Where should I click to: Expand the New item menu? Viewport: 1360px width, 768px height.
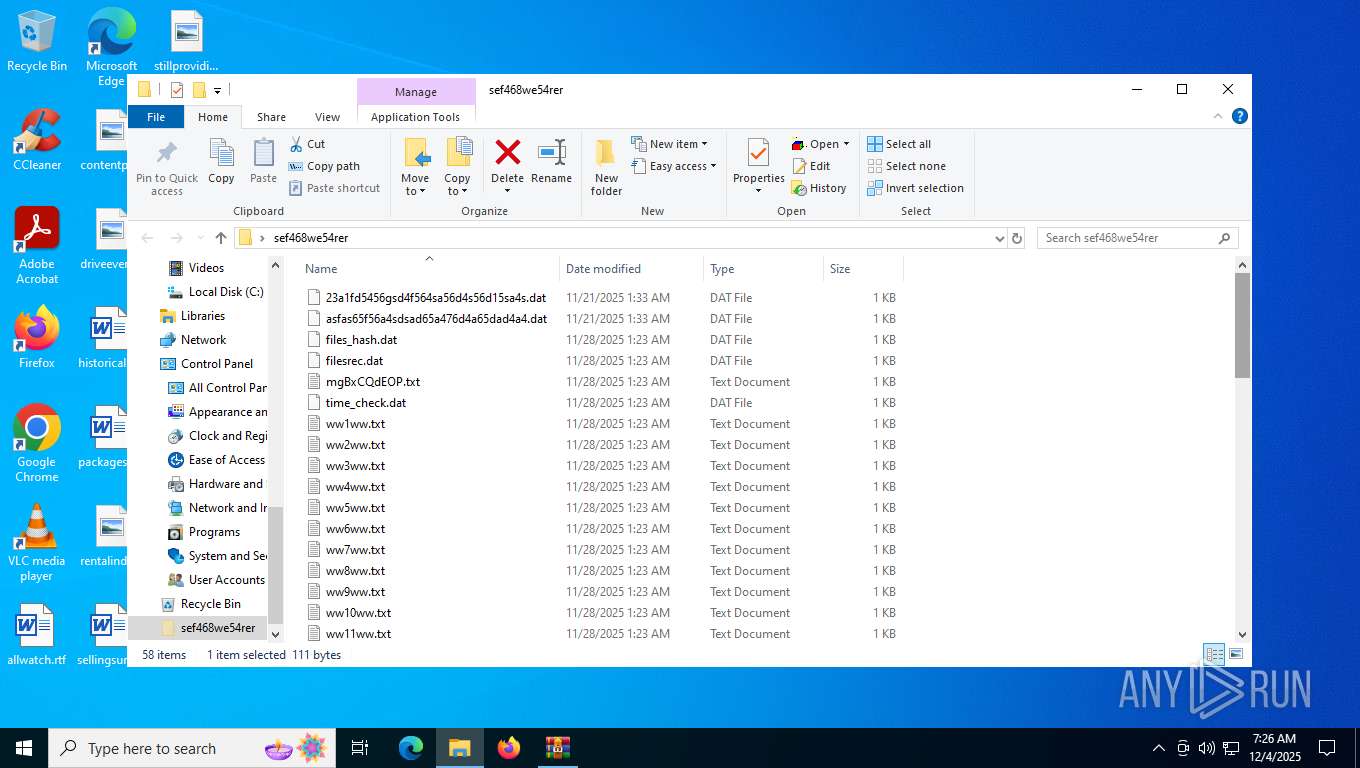[x=669, y=144]
